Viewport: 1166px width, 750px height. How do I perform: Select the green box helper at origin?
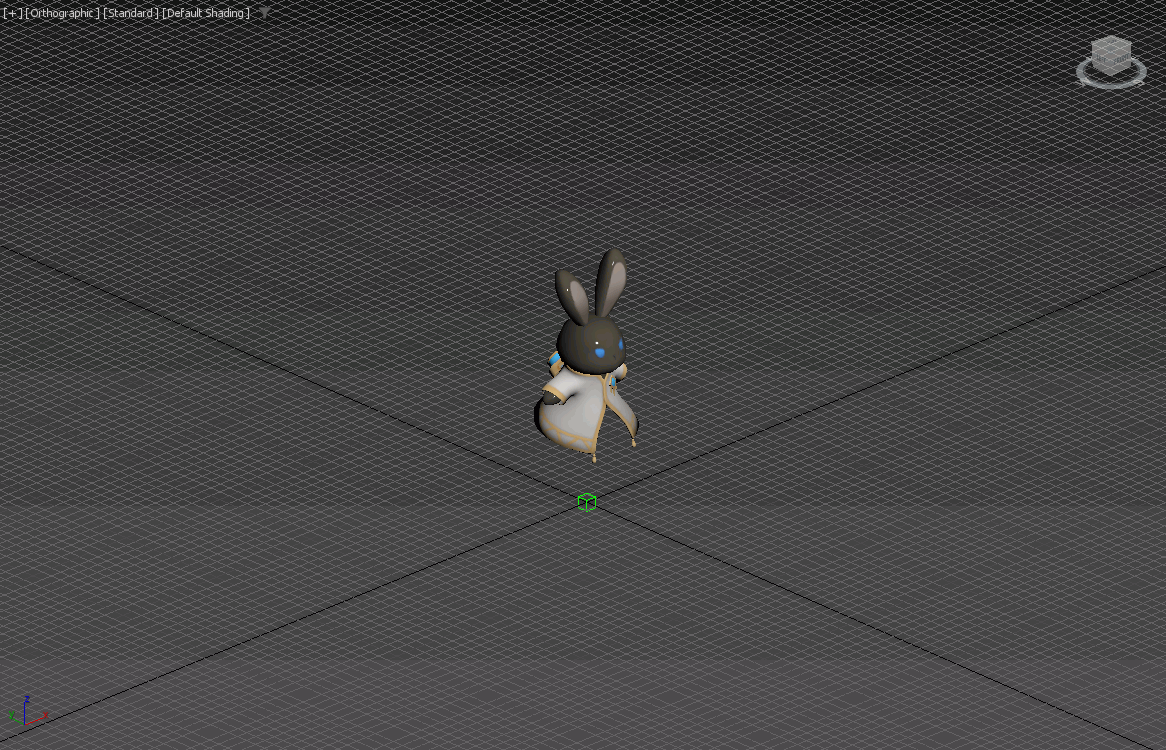coord(587,502)
